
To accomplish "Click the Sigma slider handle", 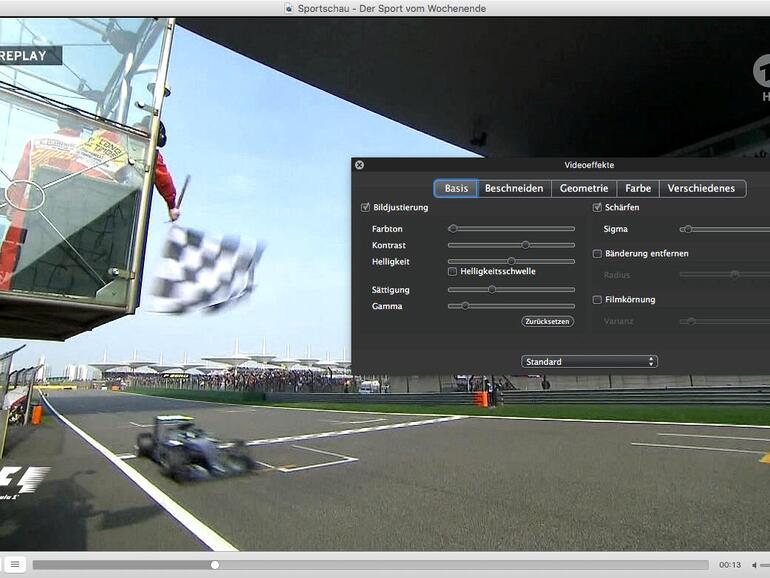I will (688, 229).
